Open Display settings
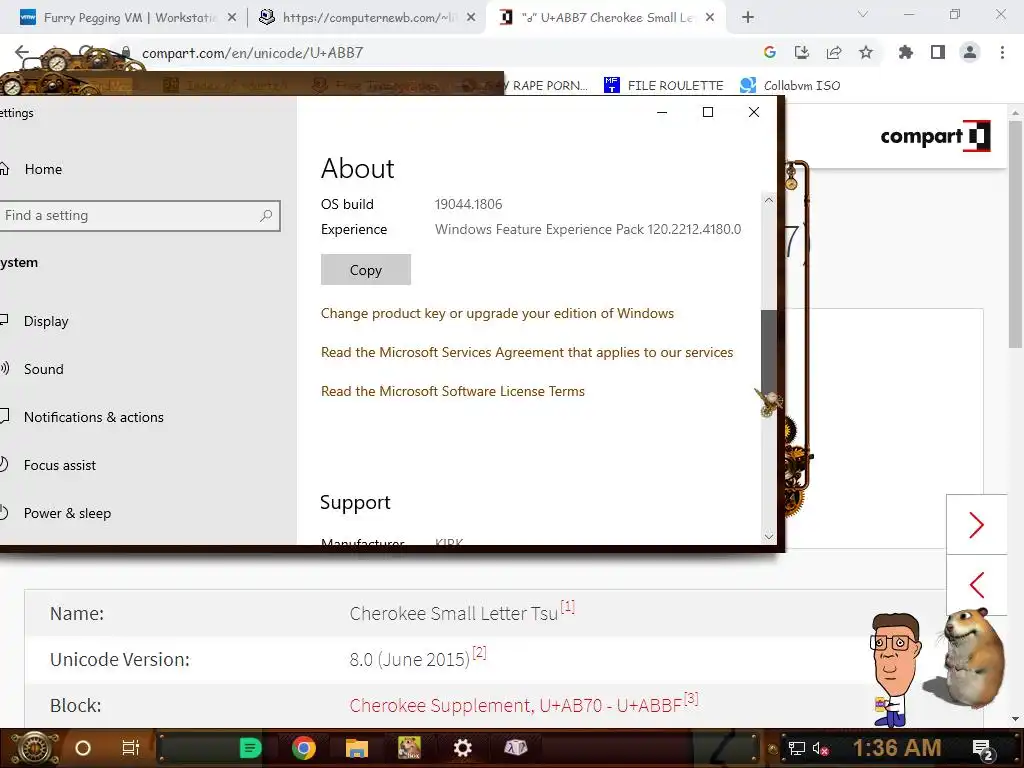This screenshot has width=1024, height=768. click(x=46, y=321)
